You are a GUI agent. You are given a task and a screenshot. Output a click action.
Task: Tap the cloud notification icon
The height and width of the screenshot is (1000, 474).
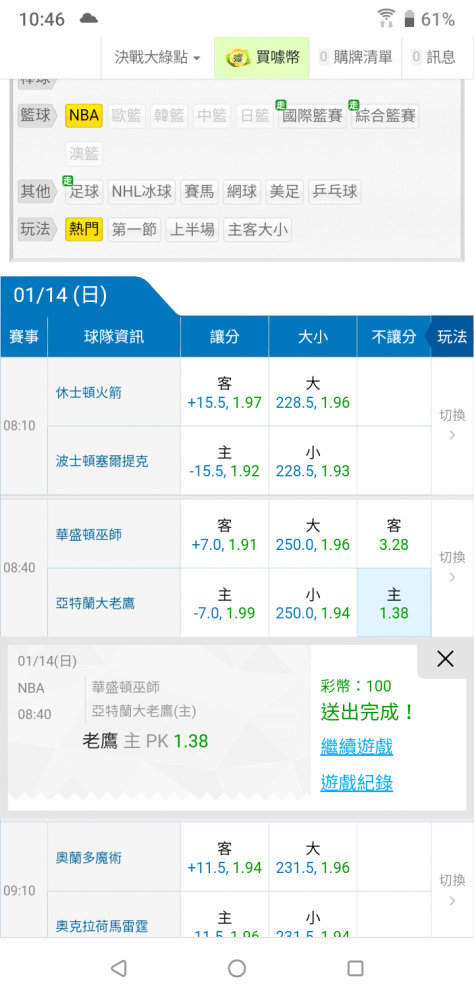click(x=89, y=18)
